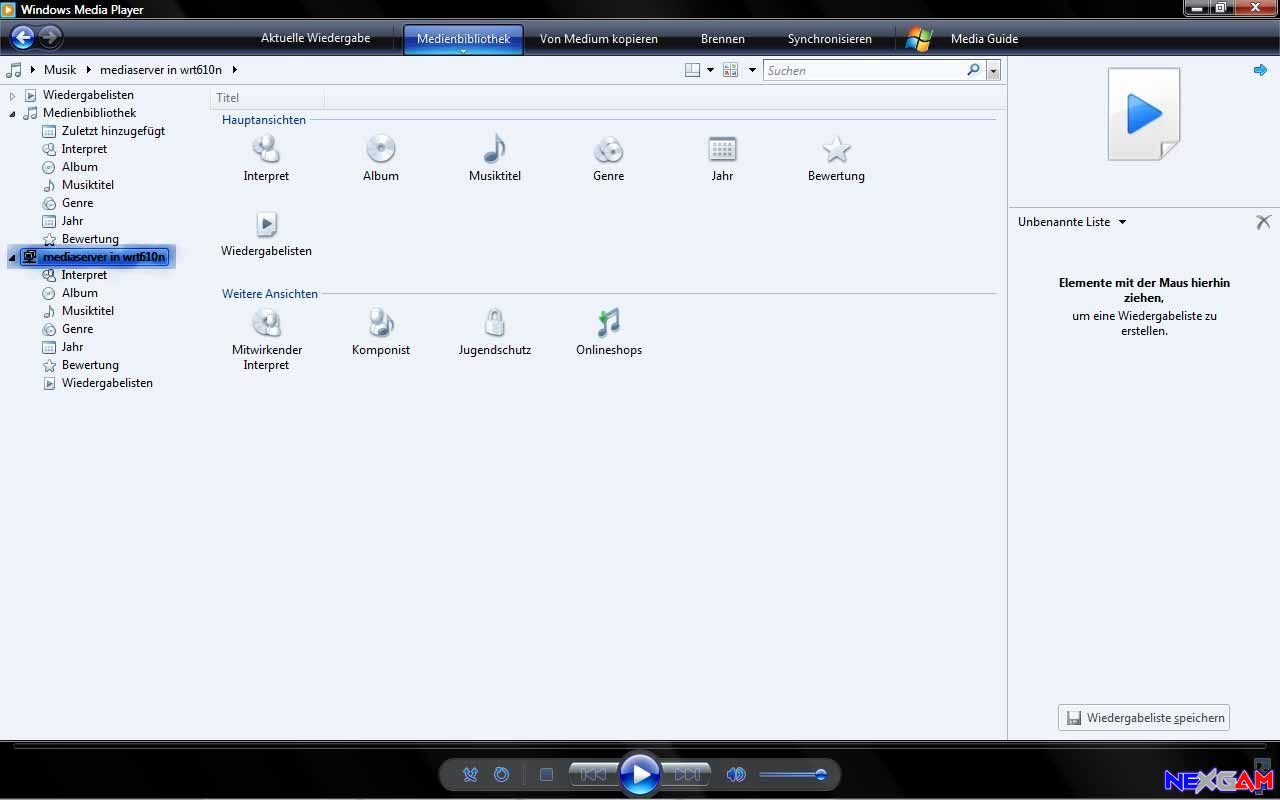Click the layout options icon
Image resolution: width=1280 pixels, height=800 pixels.
(x=692, y=70)
